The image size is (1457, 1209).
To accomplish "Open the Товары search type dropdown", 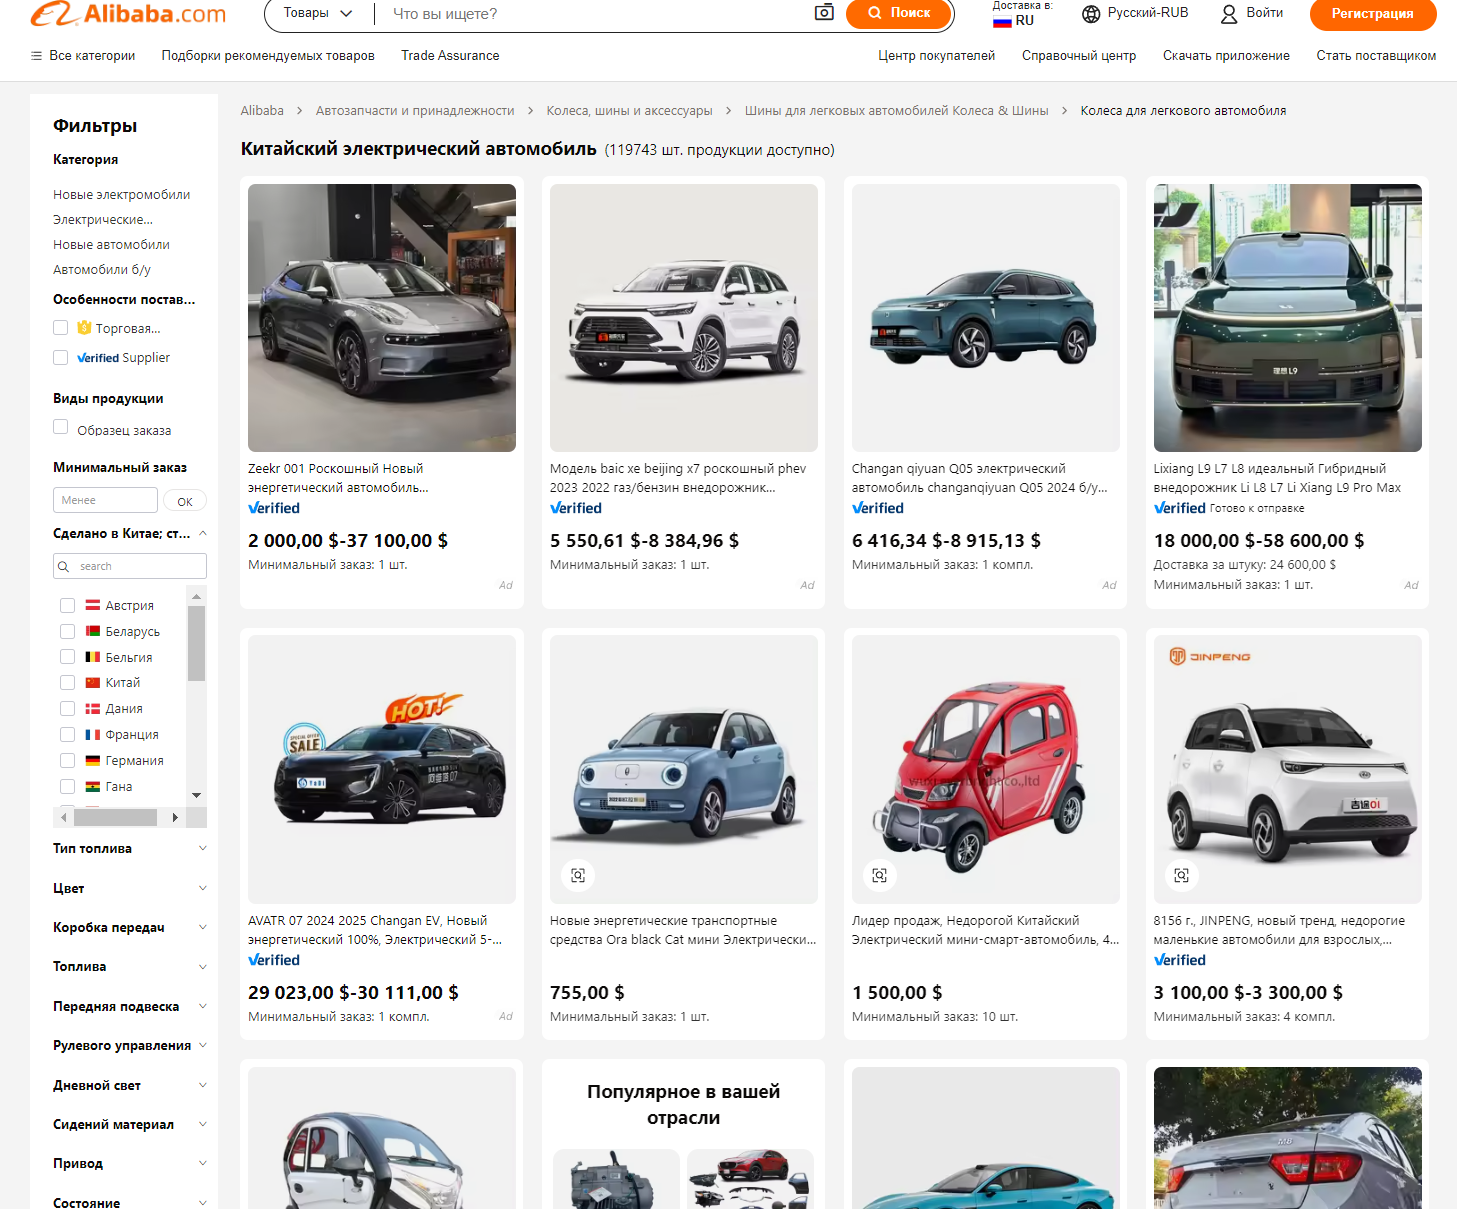I will click(318, 14).
